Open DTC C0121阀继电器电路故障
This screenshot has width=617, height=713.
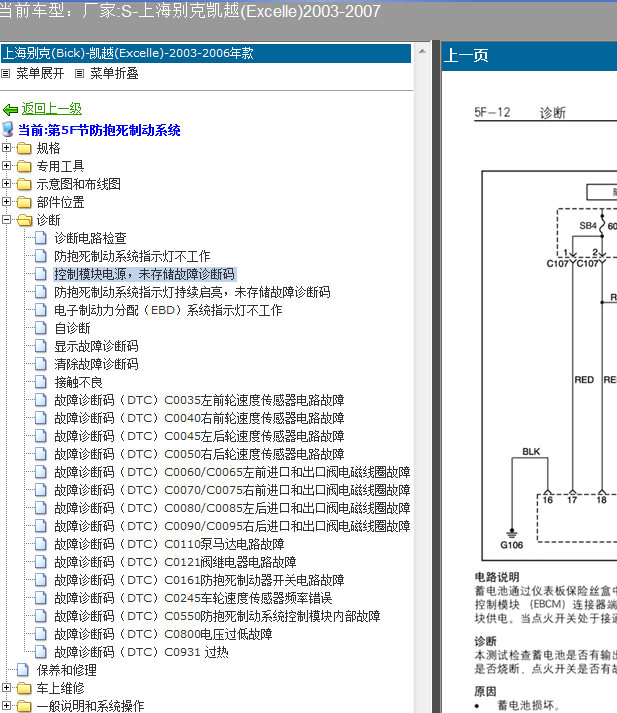coord(175,562)
